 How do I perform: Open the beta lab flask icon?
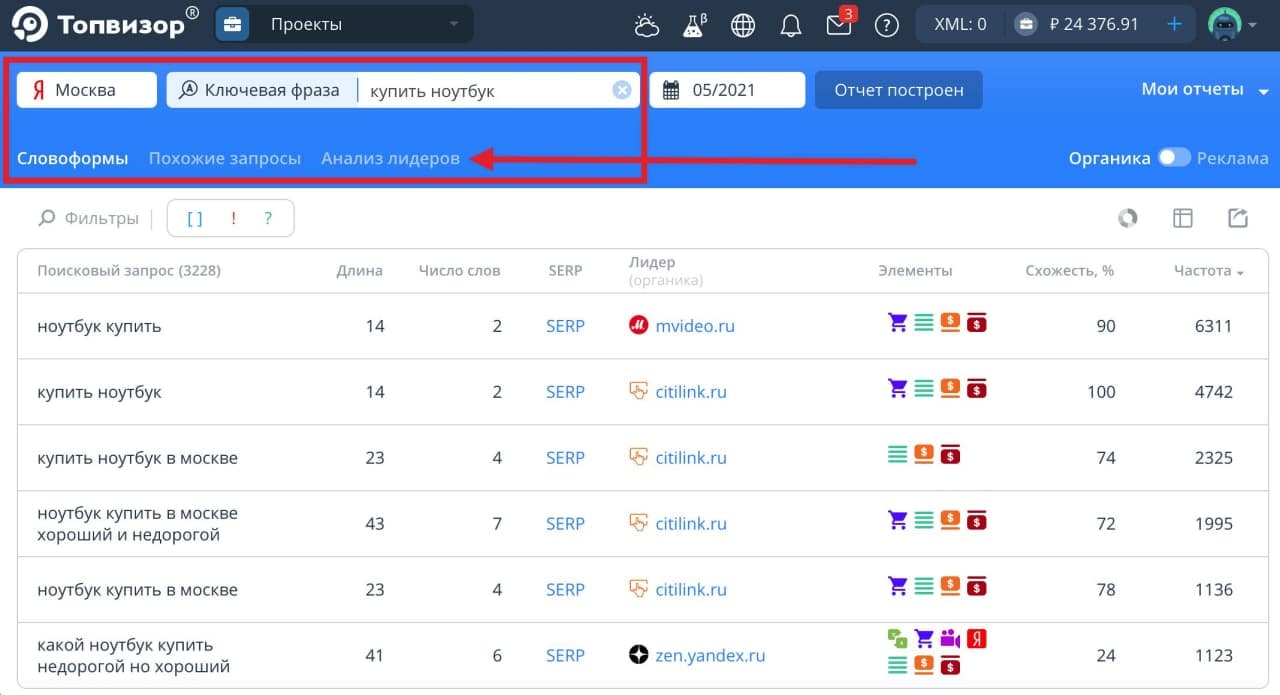pos(694,25)
